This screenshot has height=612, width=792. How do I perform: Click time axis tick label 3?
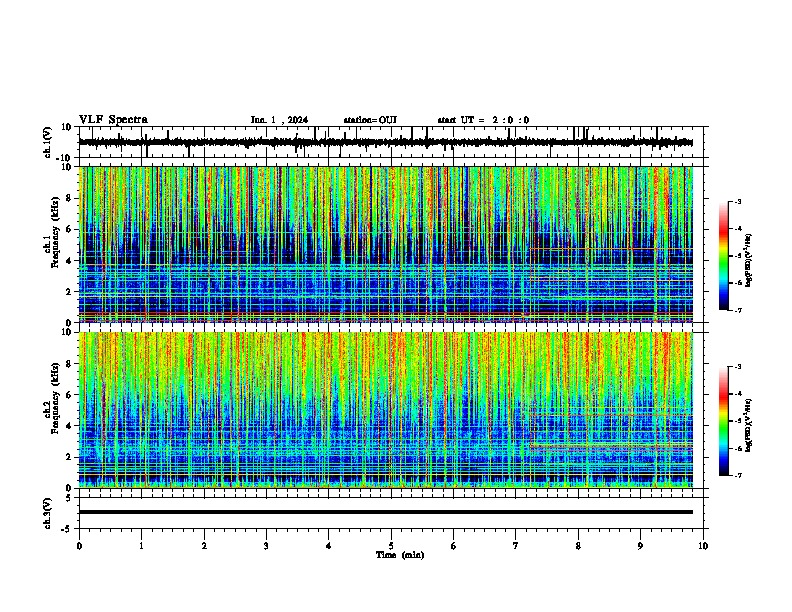(x=266, y=546)
